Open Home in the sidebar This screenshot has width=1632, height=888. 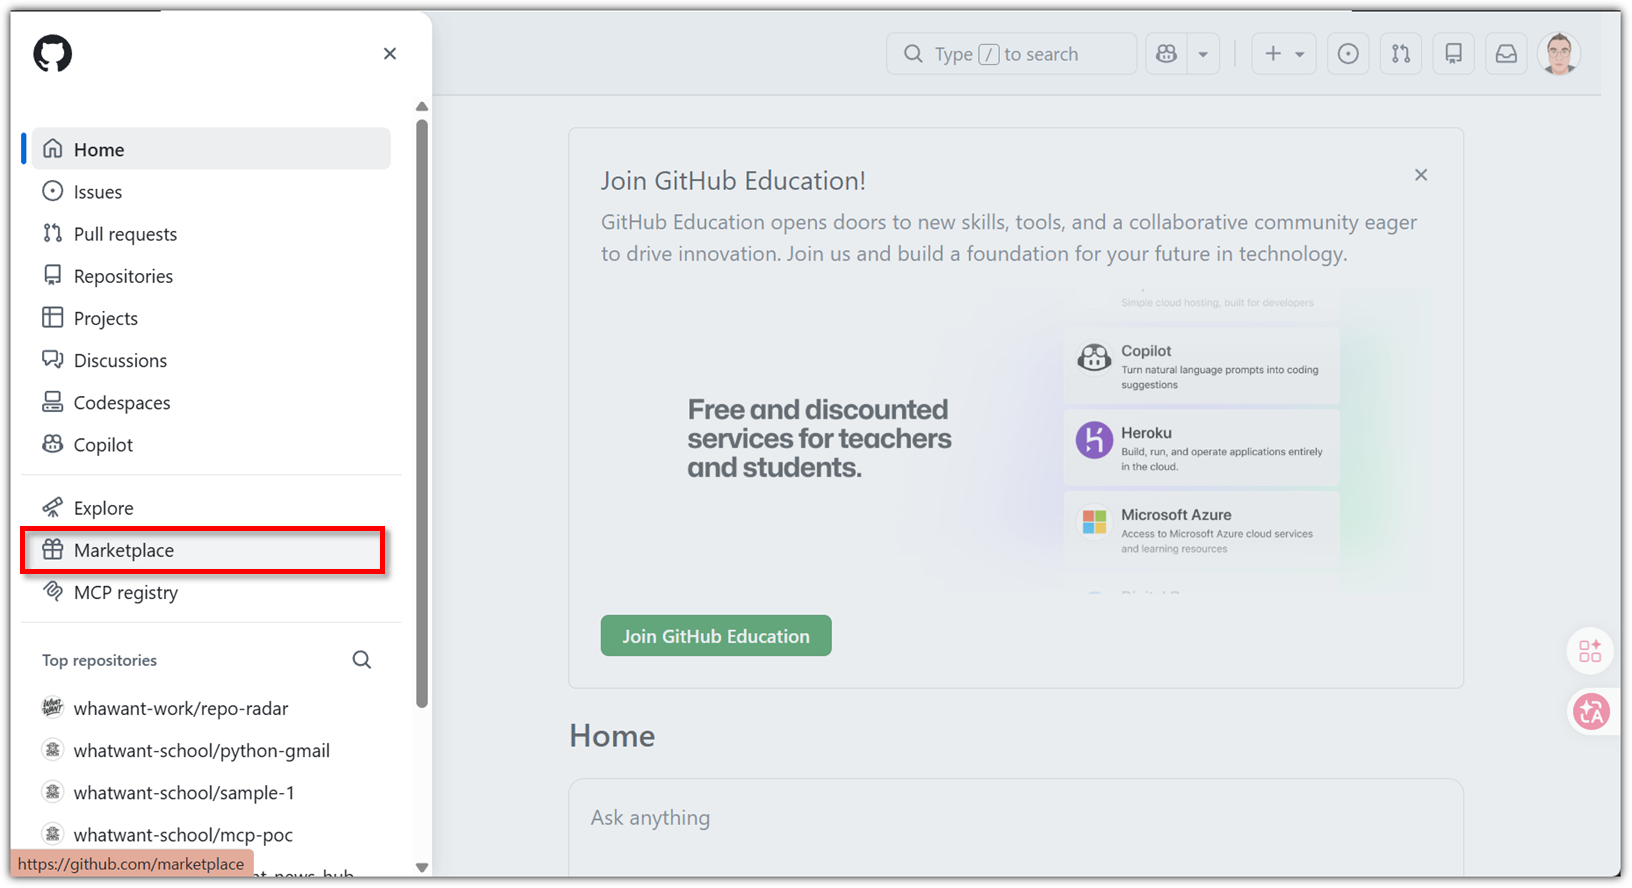(211, 149)
